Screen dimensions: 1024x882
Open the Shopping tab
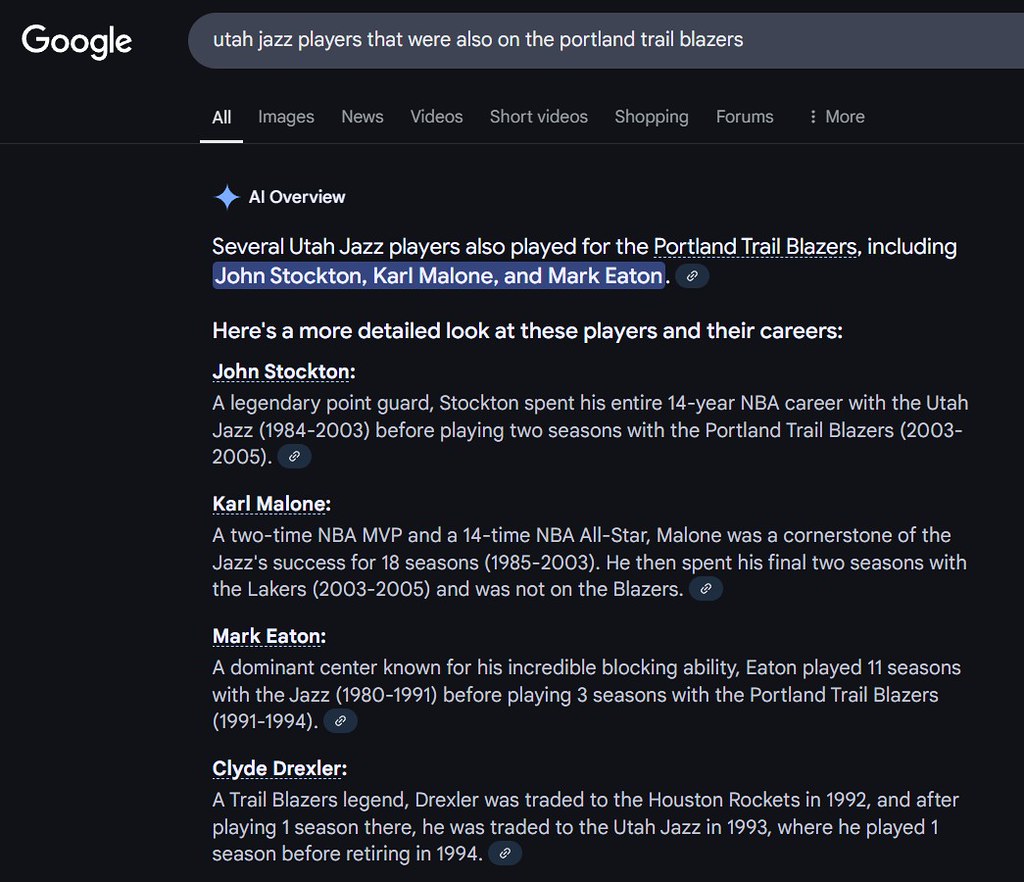click(651, 117)
